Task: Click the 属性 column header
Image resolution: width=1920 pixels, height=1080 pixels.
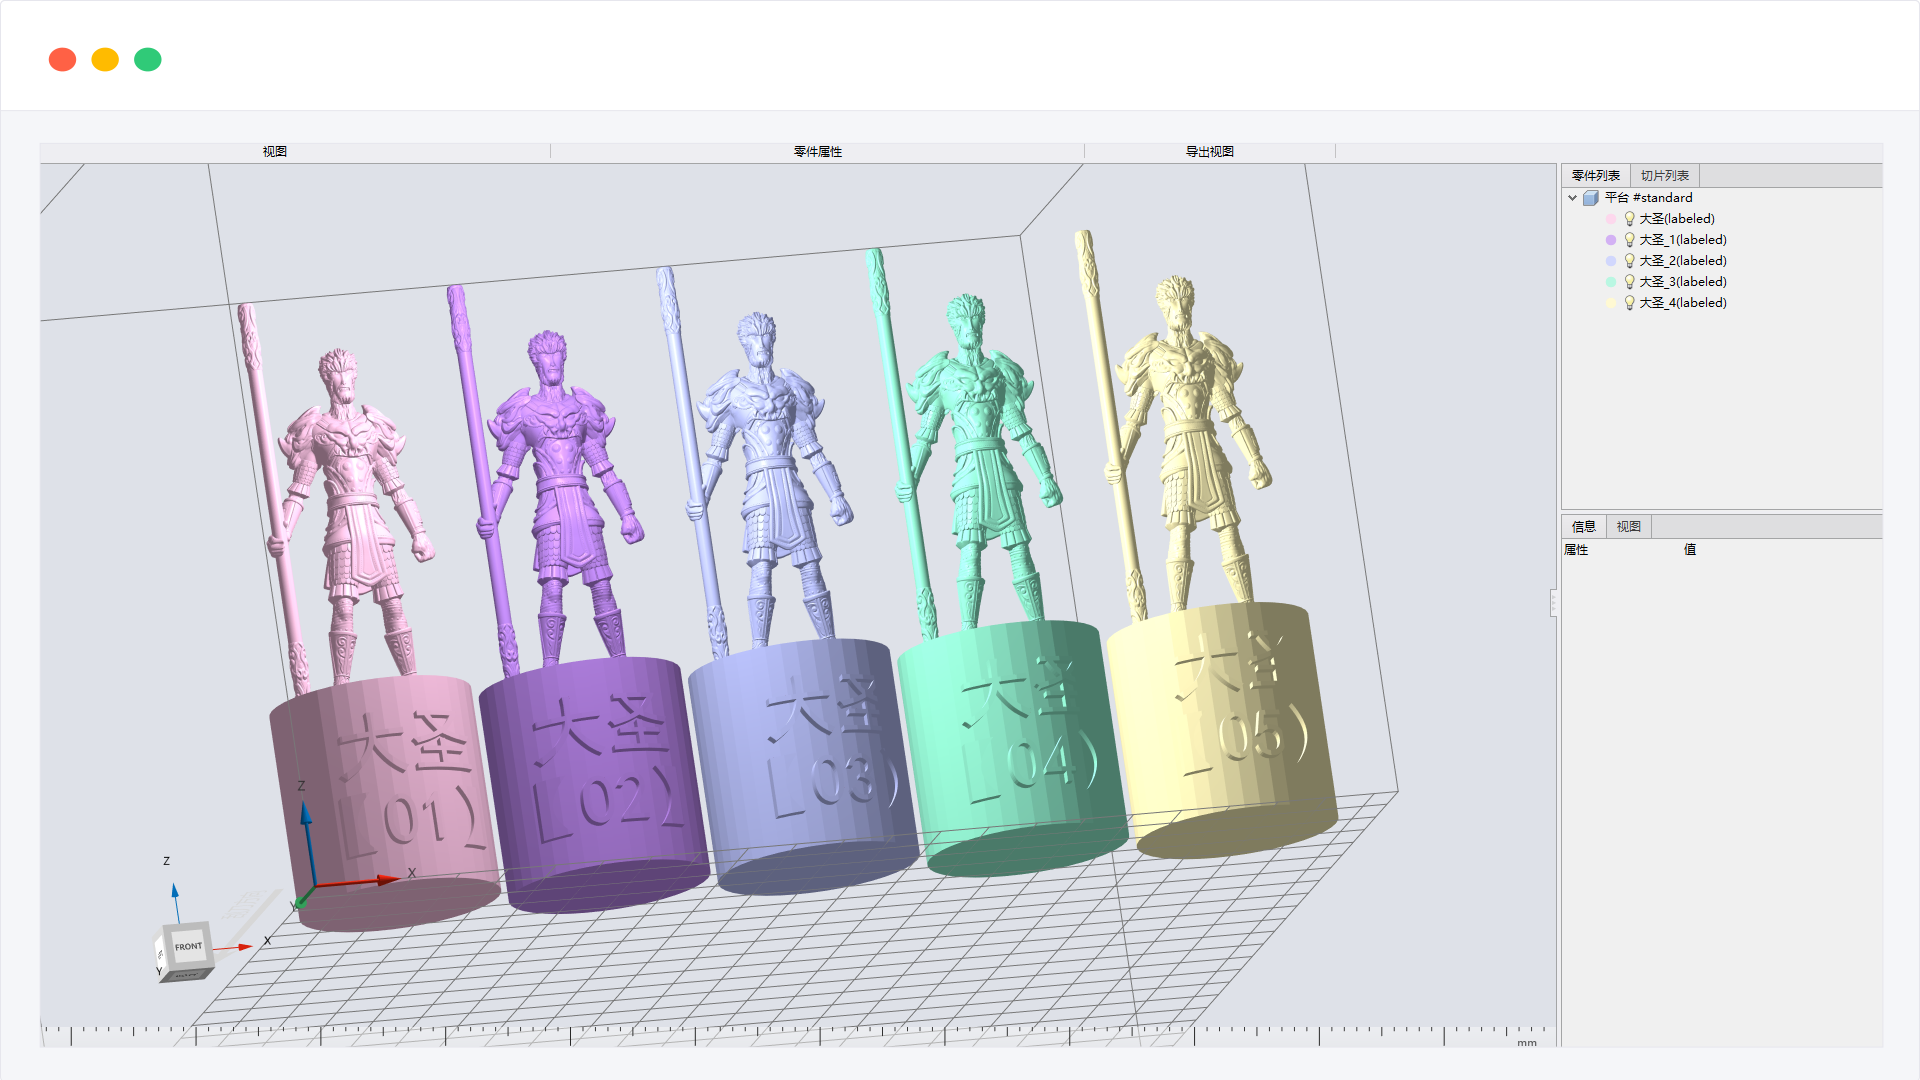Action: click(x=1576, y=550)
